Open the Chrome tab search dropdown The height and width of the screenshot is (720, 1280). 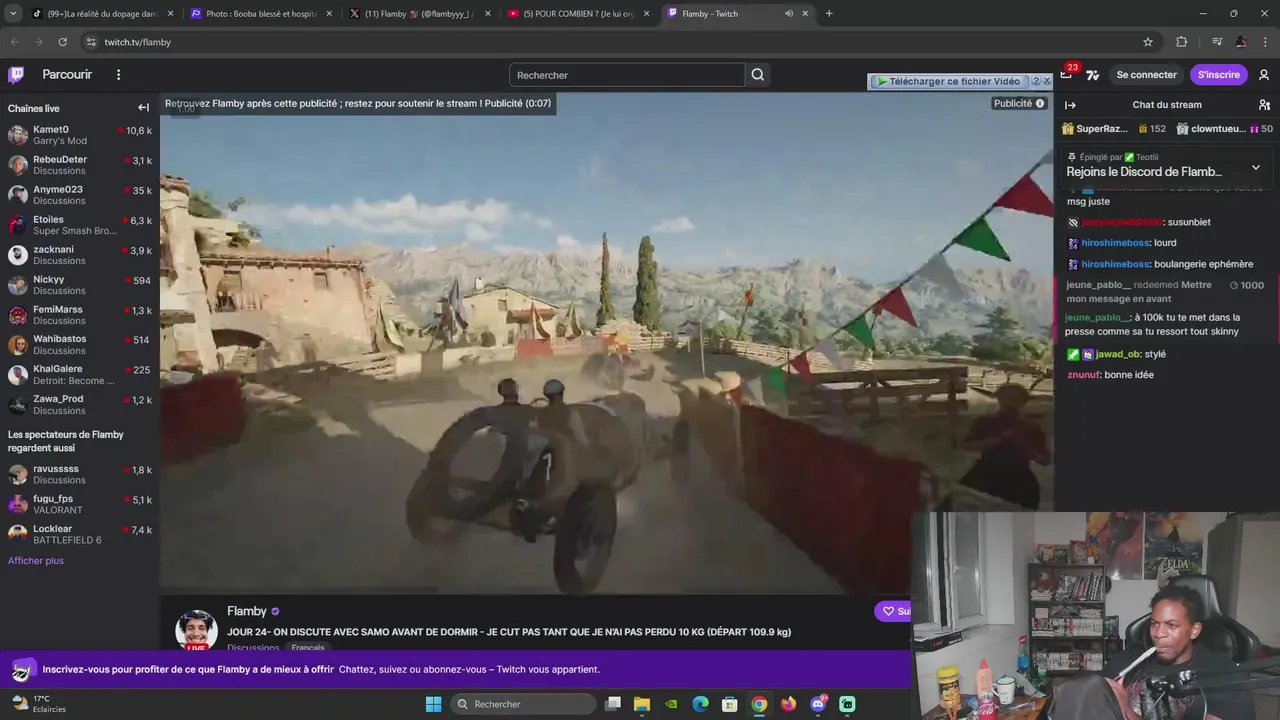(13, 14)
